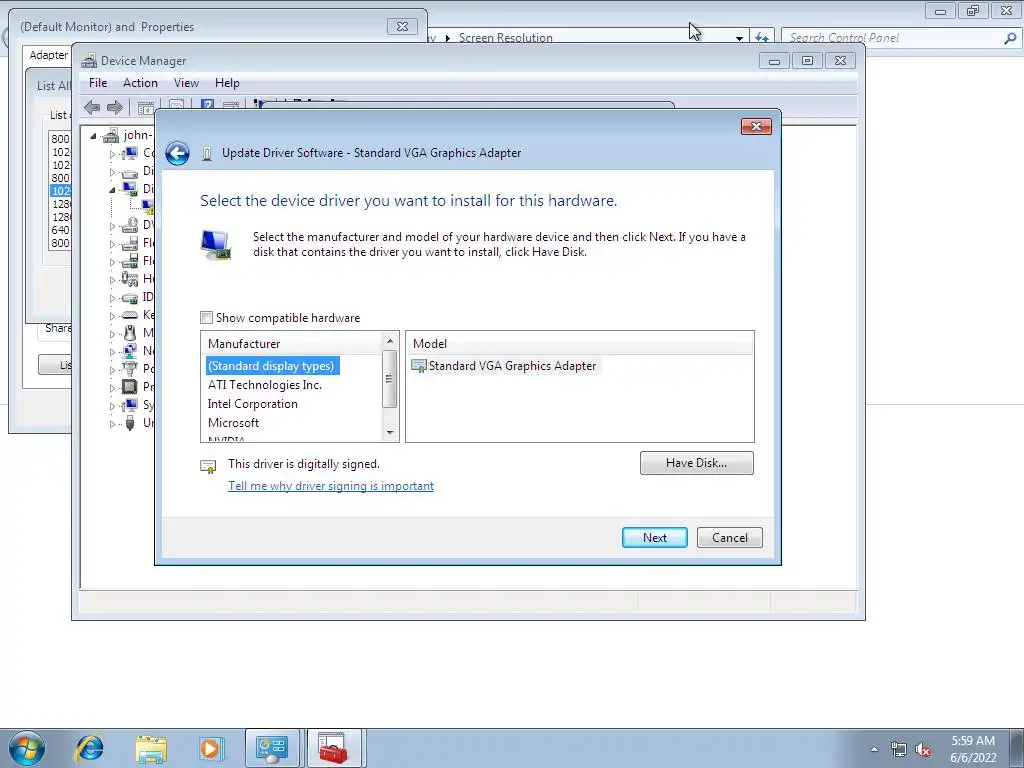Select the Display adapters monitor icon in tree

click(130, 189)
